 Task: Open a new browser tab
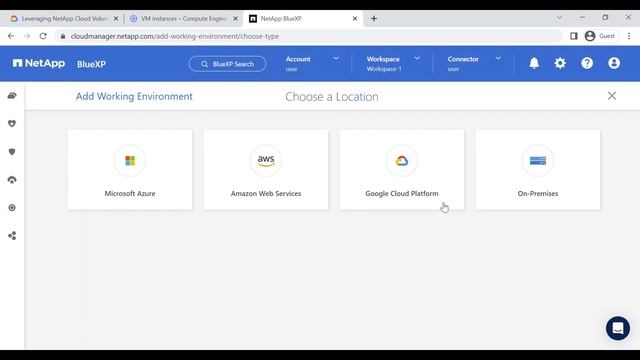374,19
